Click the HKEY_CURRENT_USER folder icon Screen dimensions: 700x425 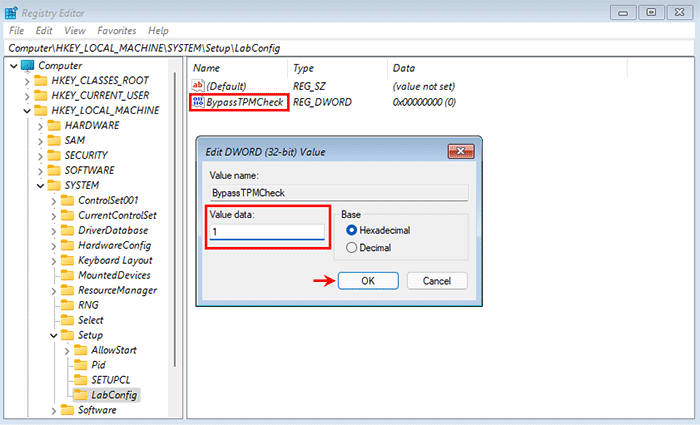pos(41,96)
